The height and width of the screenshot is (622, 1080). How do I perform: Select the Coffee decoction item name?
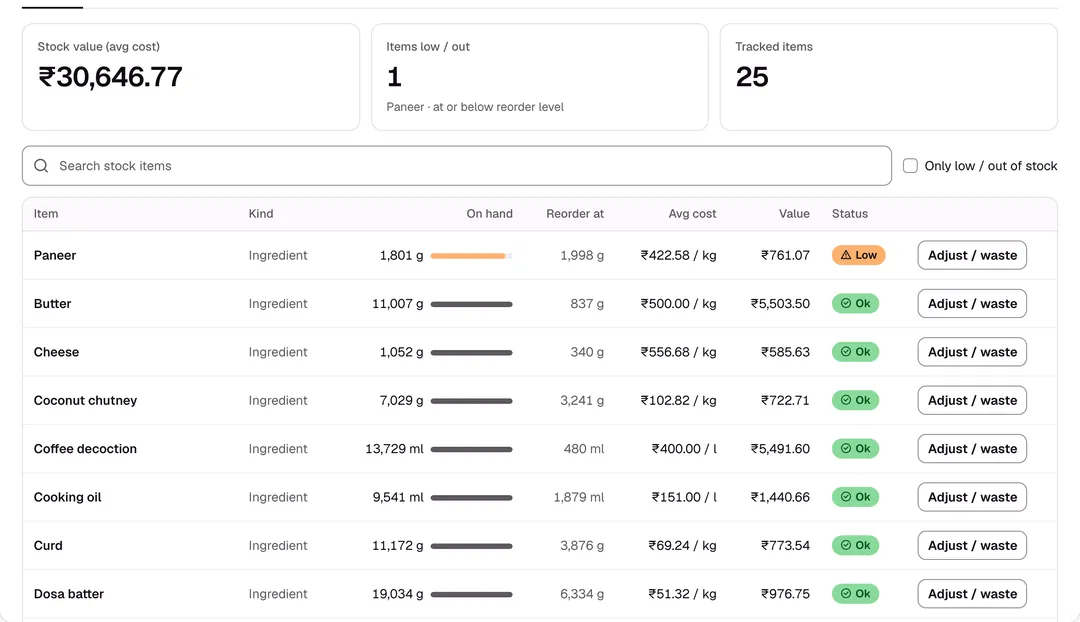[x=85, y=448]
